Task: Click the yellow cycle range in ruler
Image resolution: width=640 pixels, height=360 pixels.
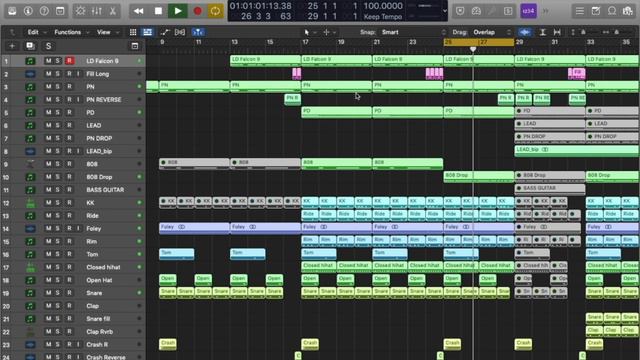Action: point(479,42)
